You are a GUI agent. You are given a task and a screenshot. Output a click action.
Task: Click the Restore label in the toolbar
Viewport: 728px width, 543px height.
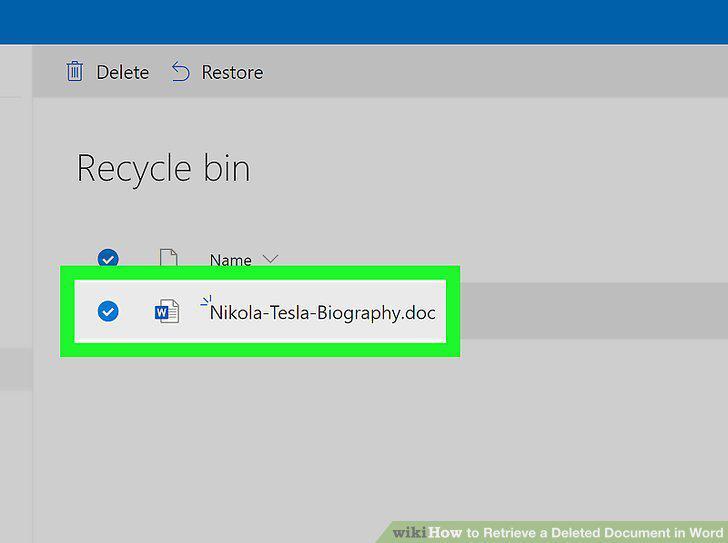coord(232,72)
